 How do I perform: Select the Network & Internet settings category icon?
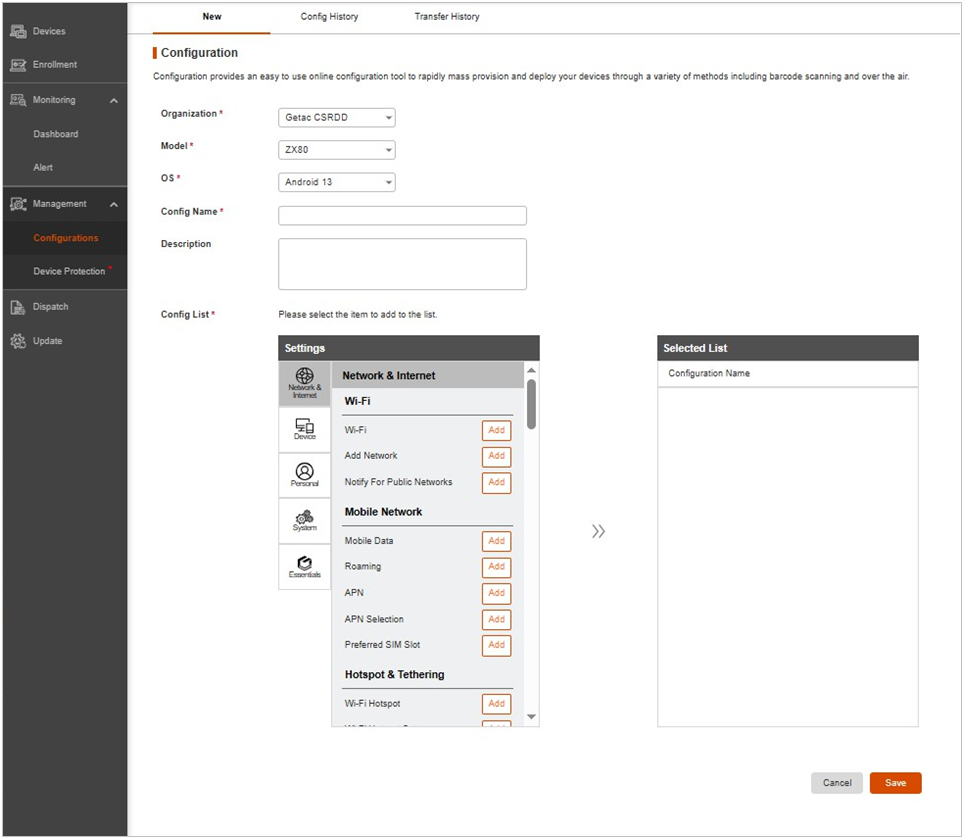tap(304, 382)
